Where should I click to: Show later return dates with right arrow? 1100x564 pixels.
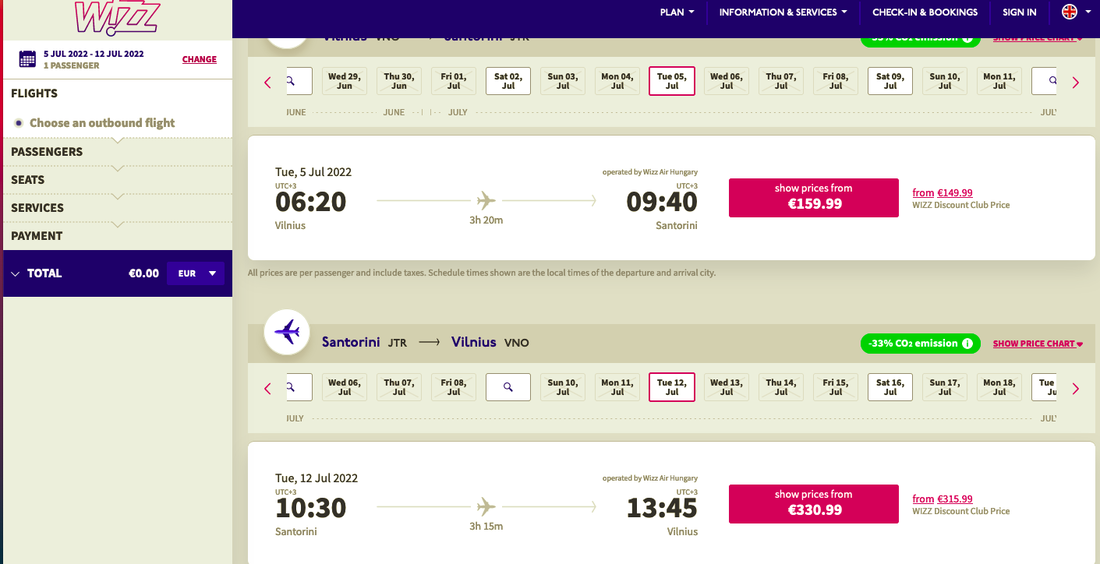tap(1075, 388)
